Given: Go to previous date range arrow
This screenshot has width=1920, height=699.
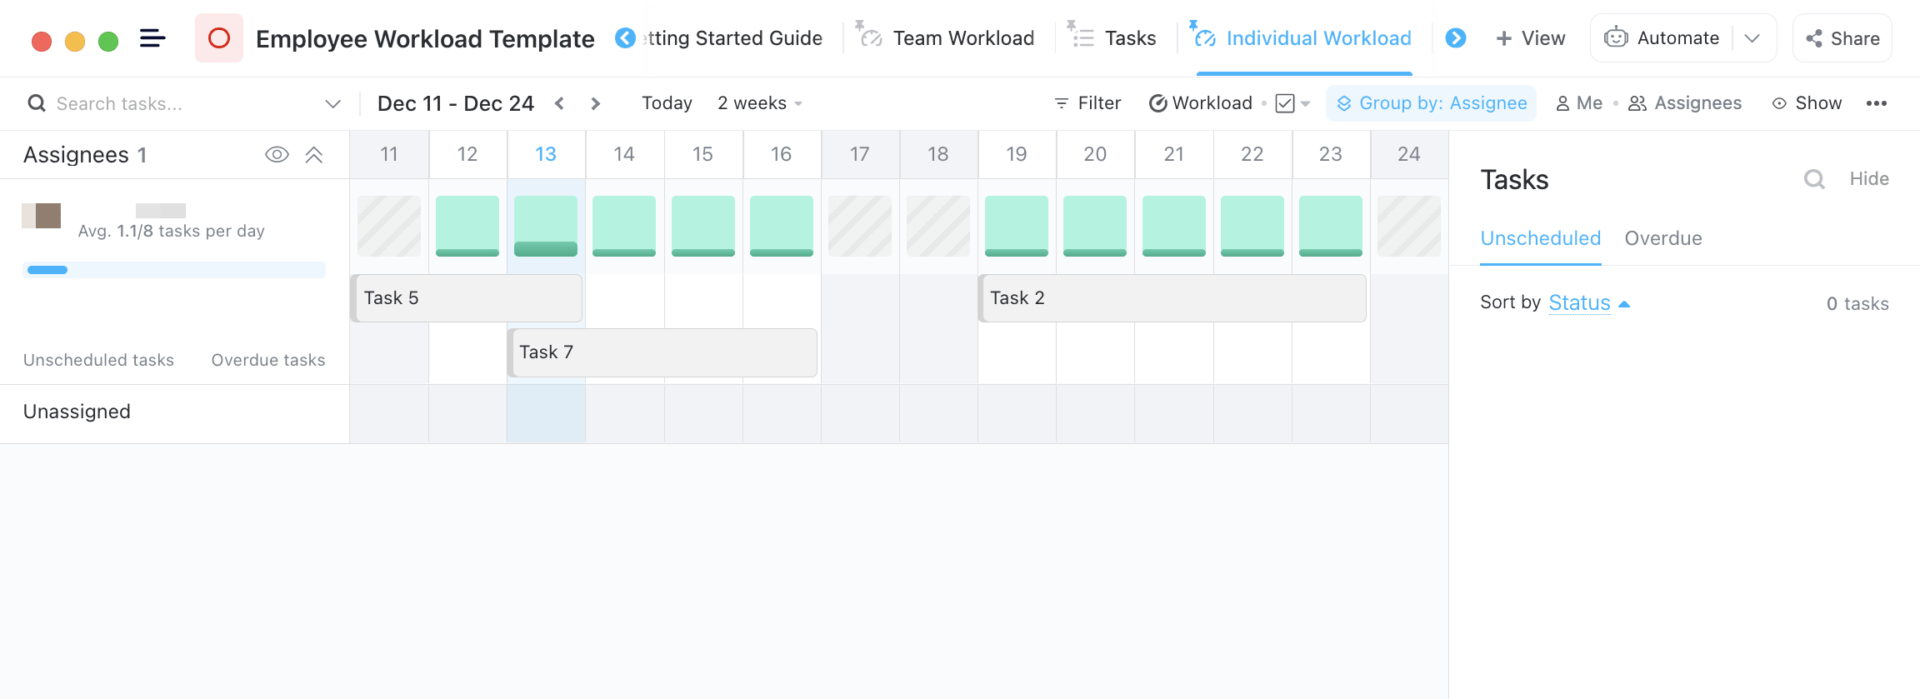Looking at the screenshot, I should coord(560,103).
